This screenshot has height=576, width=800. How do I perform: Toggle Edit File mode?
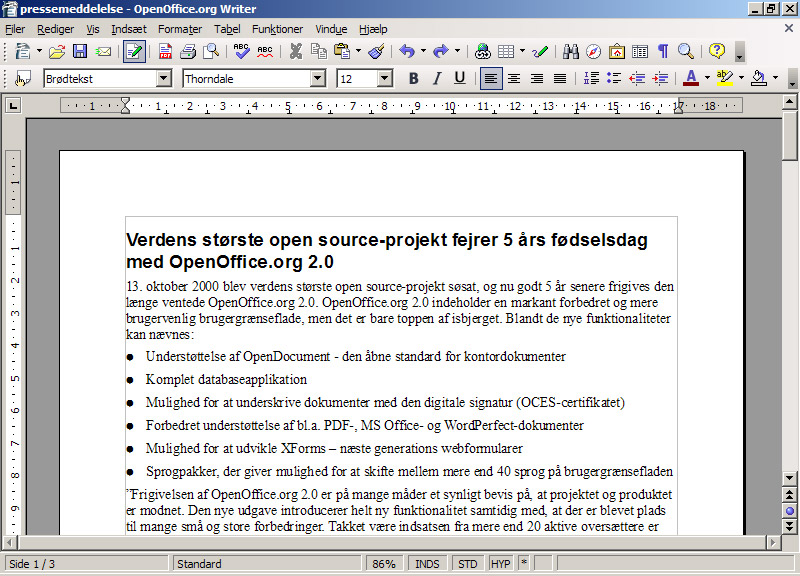(134, 52)
